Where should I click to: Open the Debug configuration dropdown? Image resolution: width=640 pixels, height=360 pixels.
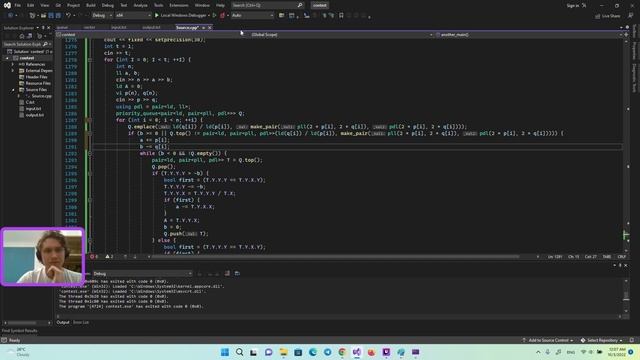[102, 16]
